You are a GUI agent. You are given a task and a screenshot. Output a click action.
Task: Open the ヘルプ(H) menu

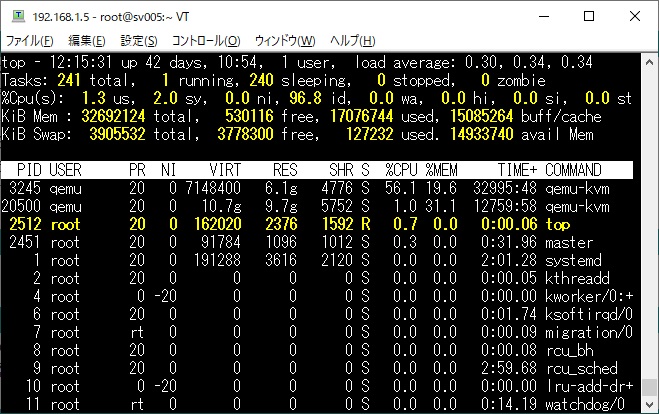coord(352,41)
